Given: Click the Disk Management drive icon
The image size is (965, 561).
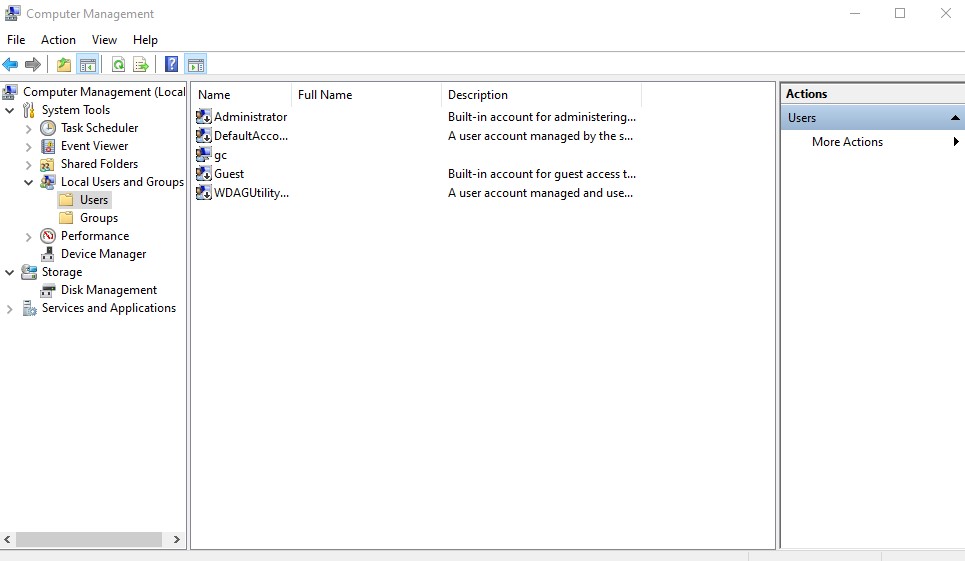Looking at the screenshot, I should (x=47, y=290).
